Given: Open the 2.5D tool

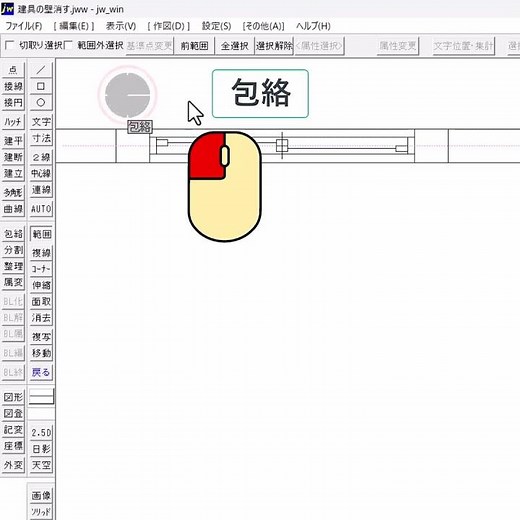Looking at the screenshot, I should click(41, 433).
